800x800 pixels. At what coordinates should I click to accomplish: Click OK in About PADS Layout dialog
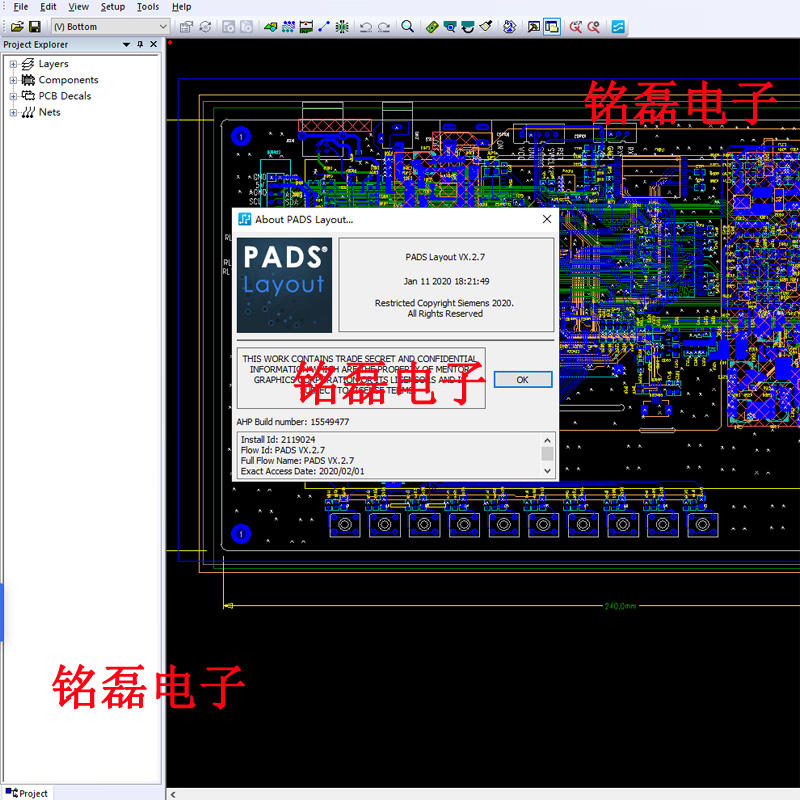tap(522, 380)
